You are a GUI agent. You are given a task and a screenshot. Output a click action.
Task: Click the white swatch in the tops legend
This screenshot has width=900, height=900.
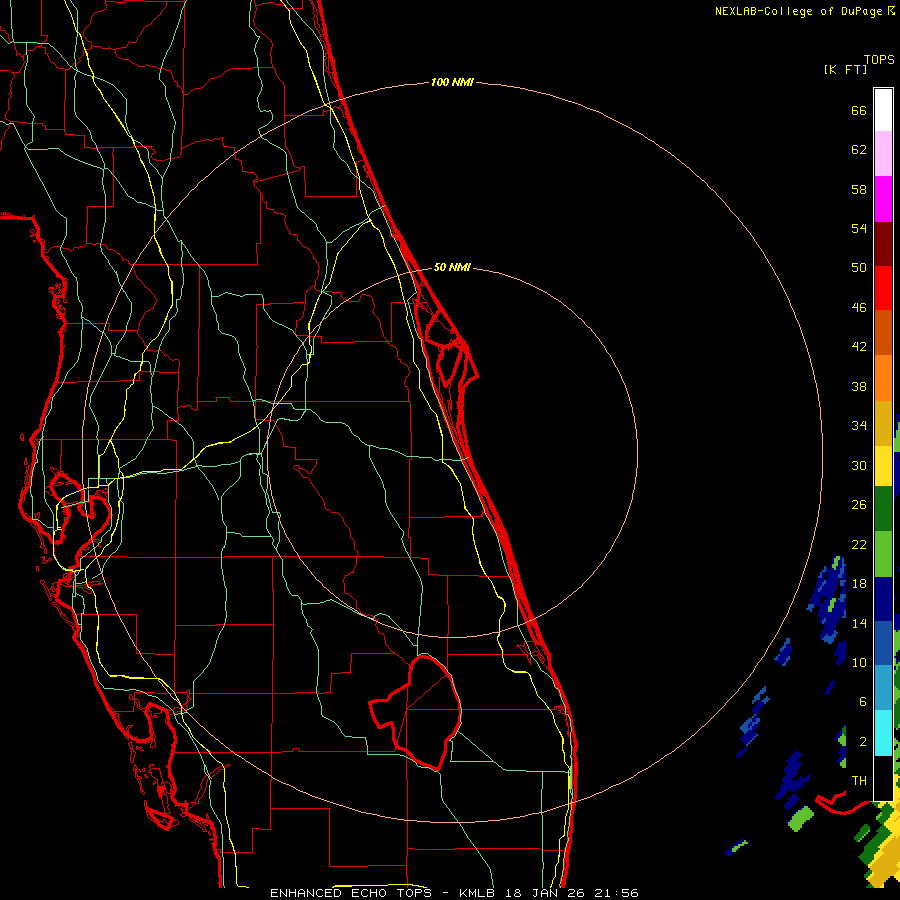[x=883, y=110]
